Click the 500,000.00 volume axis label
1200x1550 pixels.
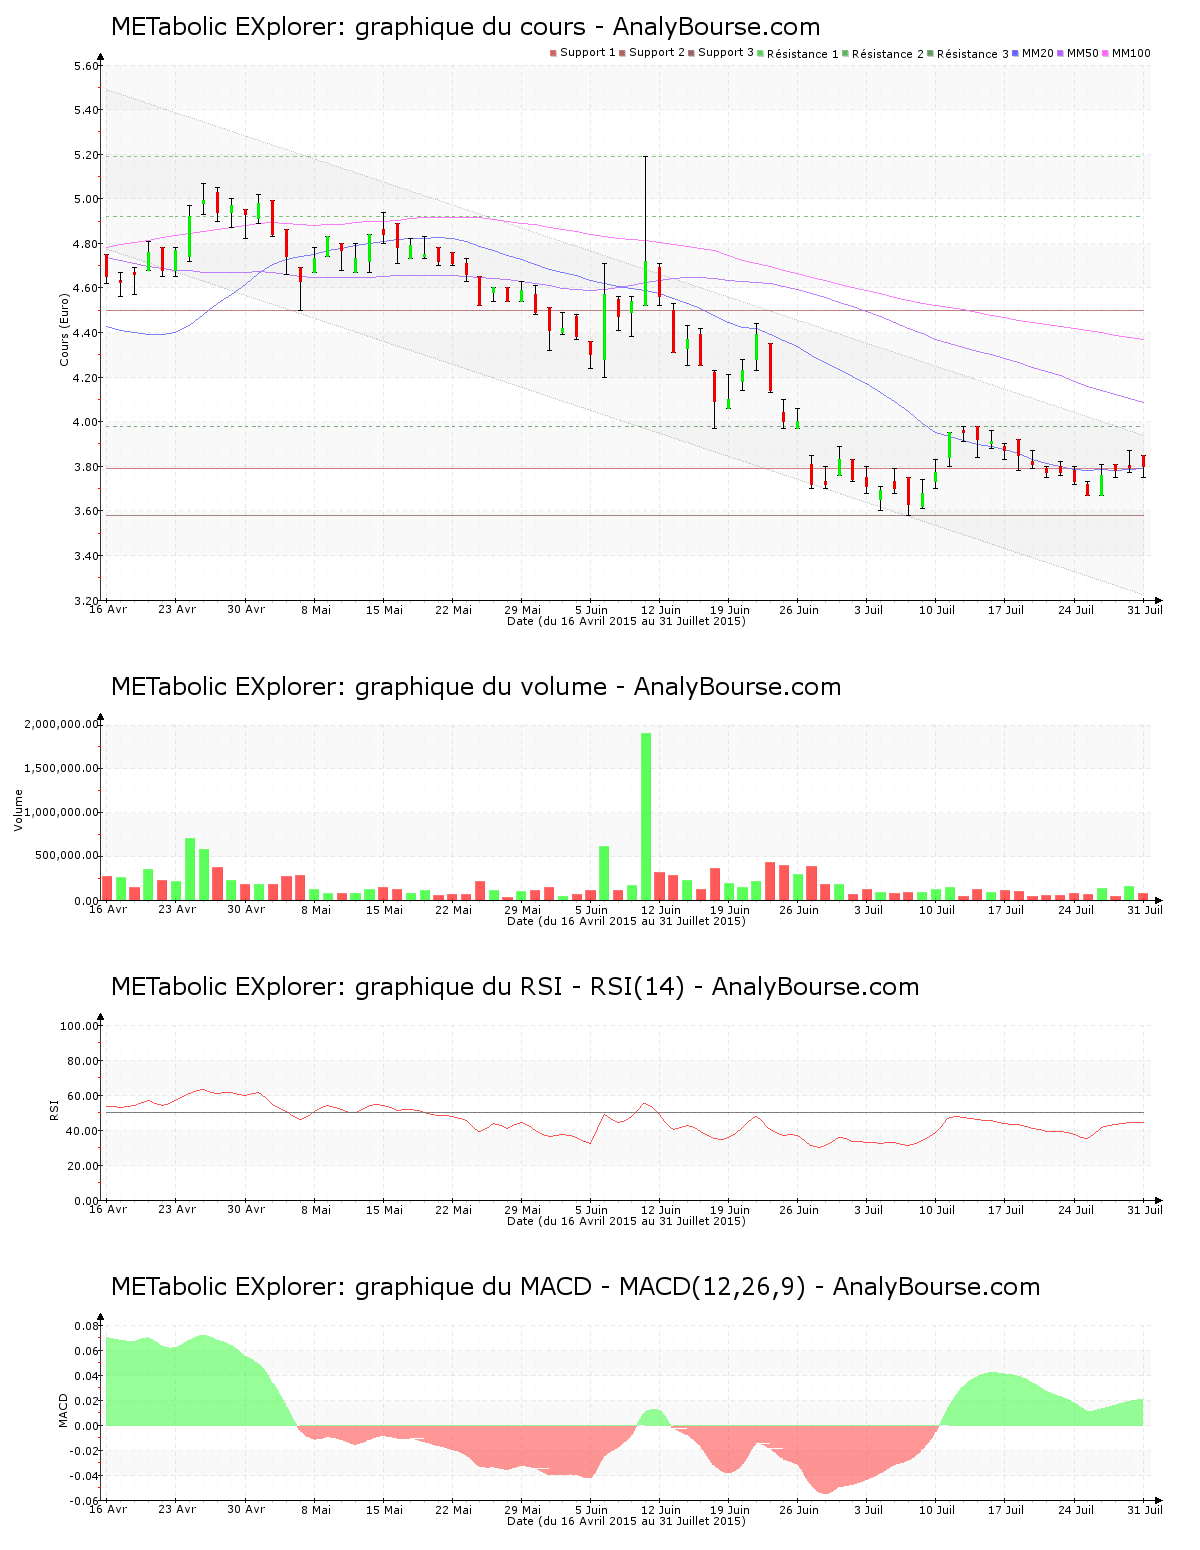tap(67, 856)
